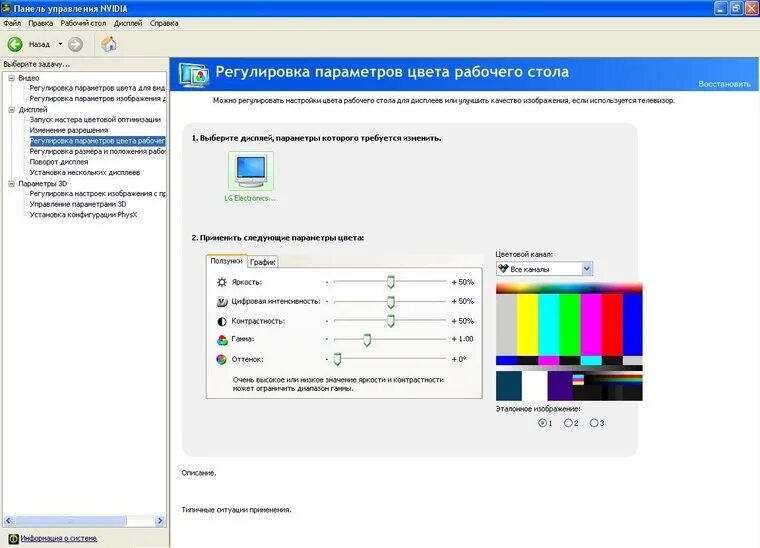
Task: Click the Оттенок slider handle
Action: pyautogui.click(x=337, y=359)
